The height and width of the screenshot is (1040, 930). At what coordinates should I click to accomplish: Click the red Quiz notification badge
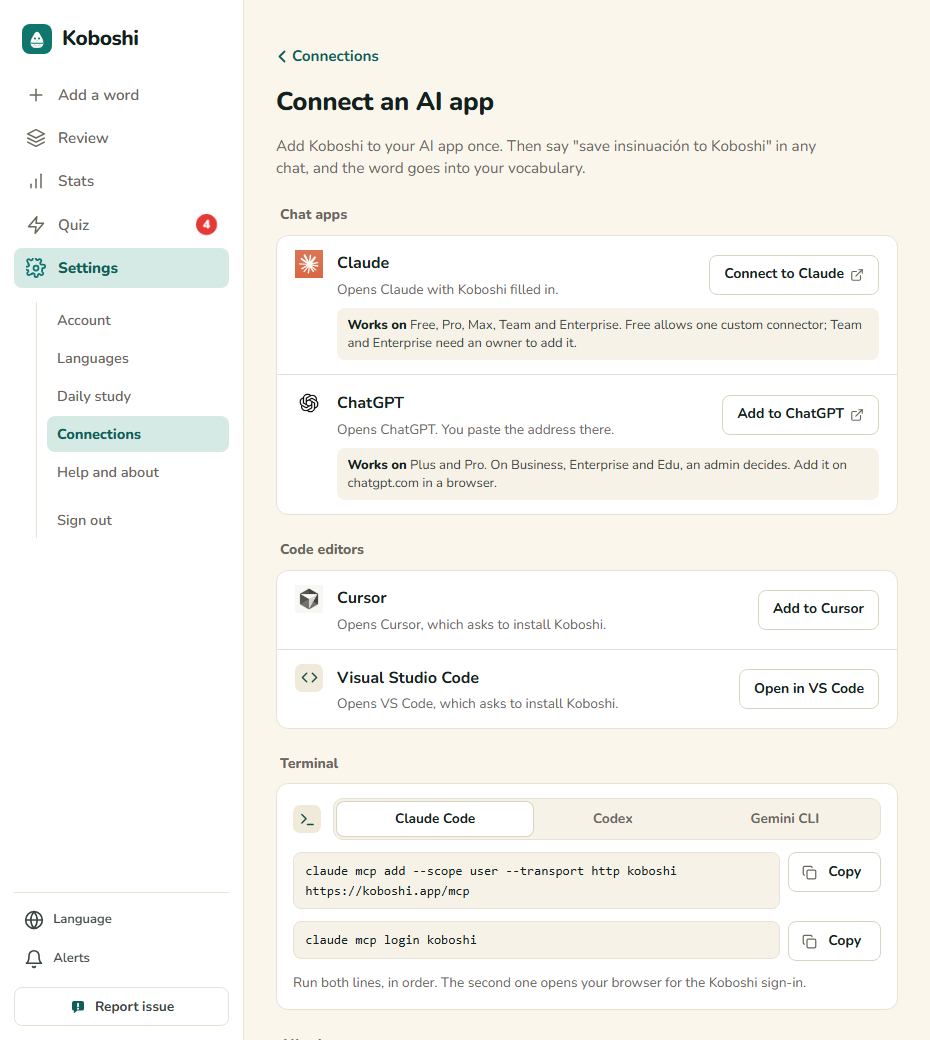point(206,225)
